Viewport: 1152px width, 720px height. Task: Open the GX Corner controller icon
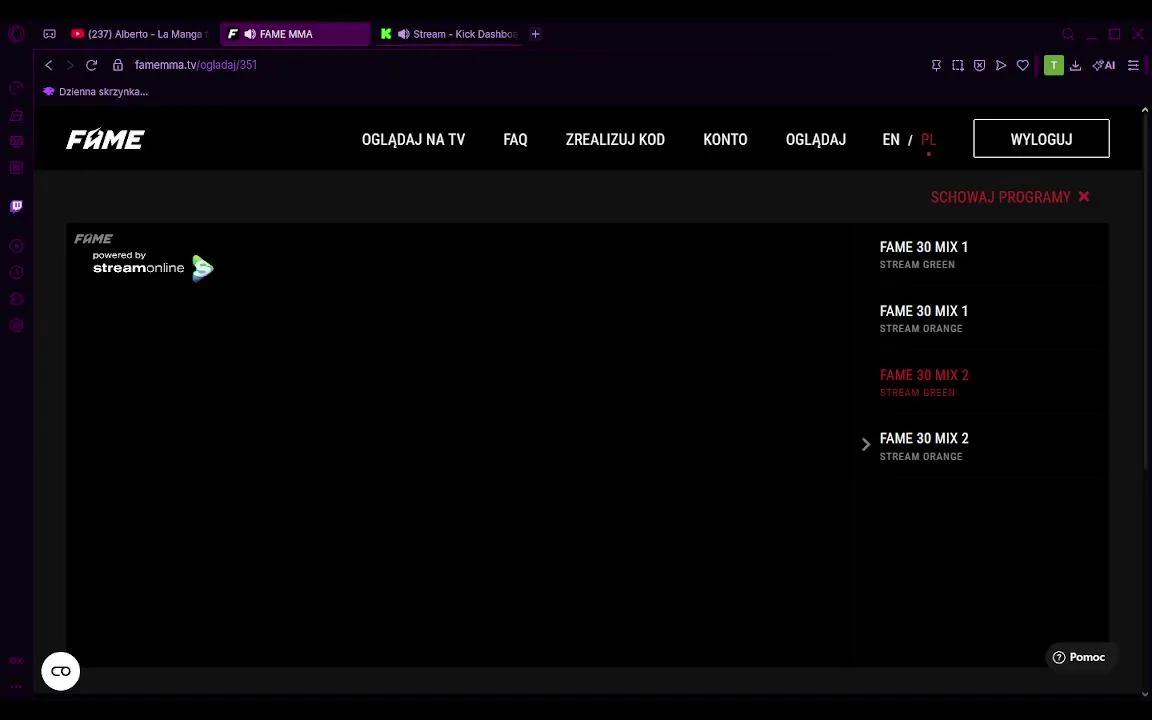tap(49, 34)
